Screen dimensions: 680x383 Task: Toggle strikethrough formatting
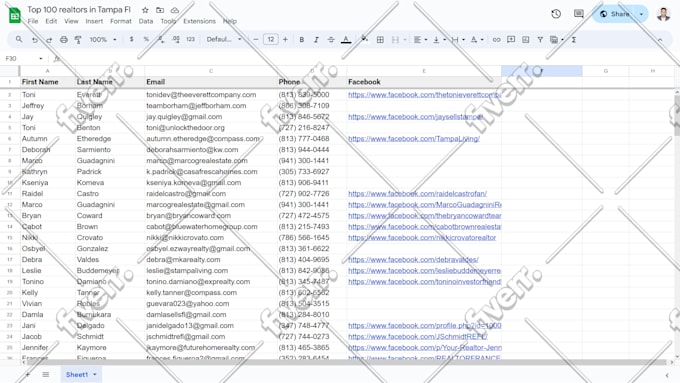pyautogui.click(x=331, y=39)
